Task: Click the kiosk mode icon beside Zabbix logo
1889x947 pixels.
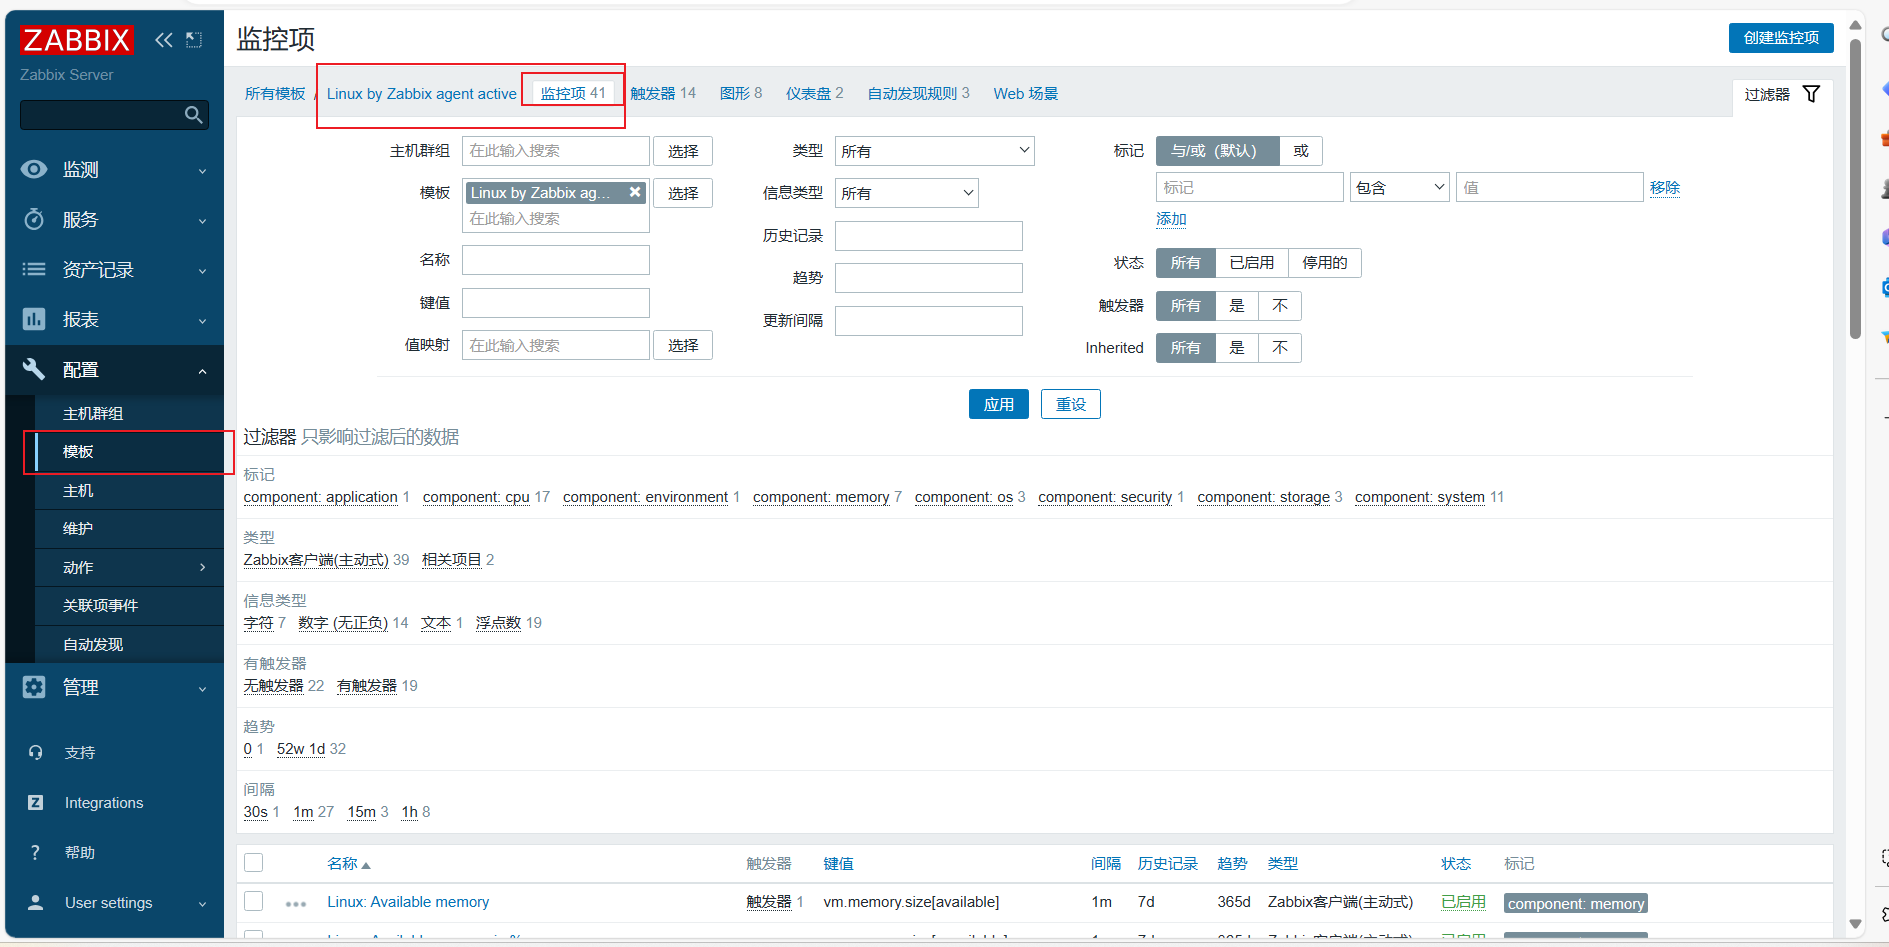Action: 194,40
